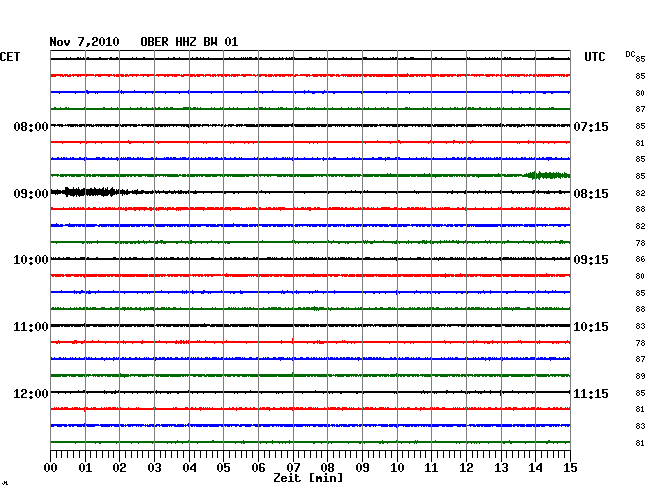
Task: Click minute tick label '14'
Action: pos(535,467)
